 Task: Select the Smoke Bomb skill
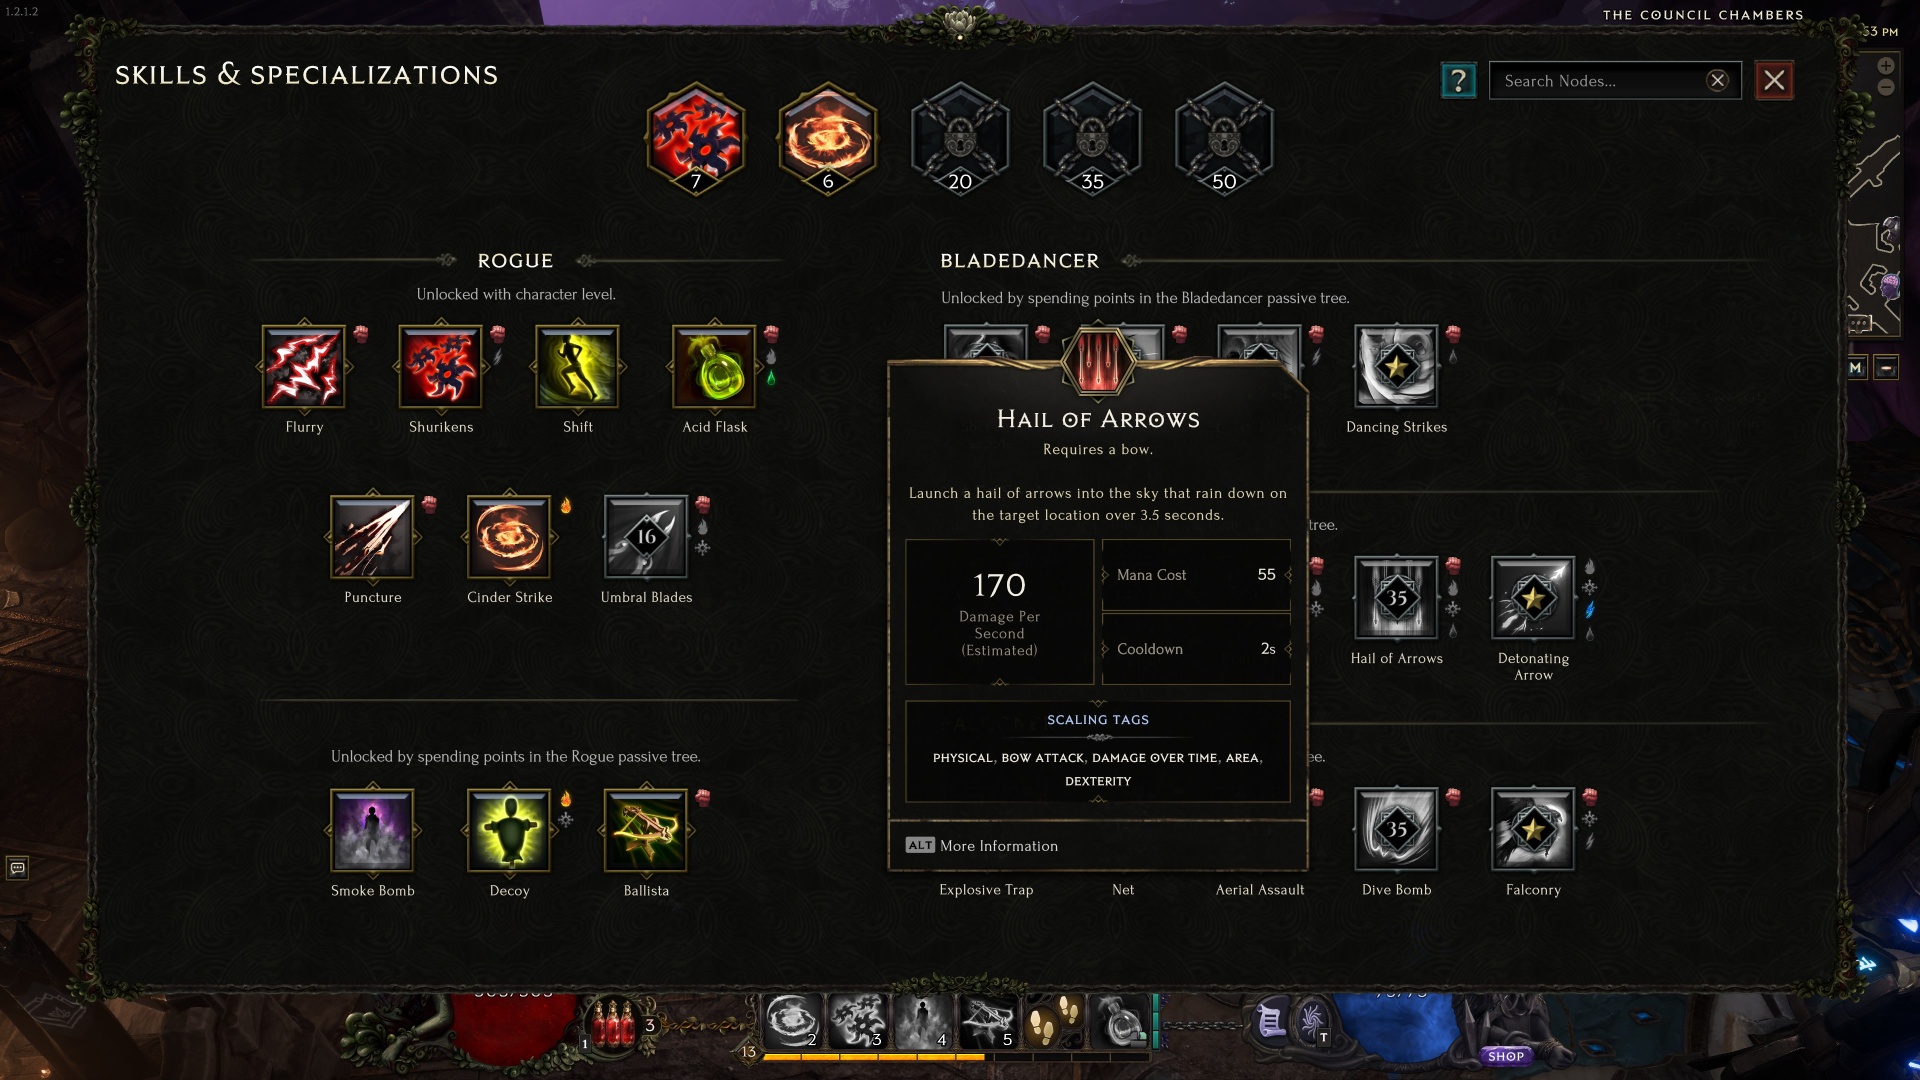(372, 830)
